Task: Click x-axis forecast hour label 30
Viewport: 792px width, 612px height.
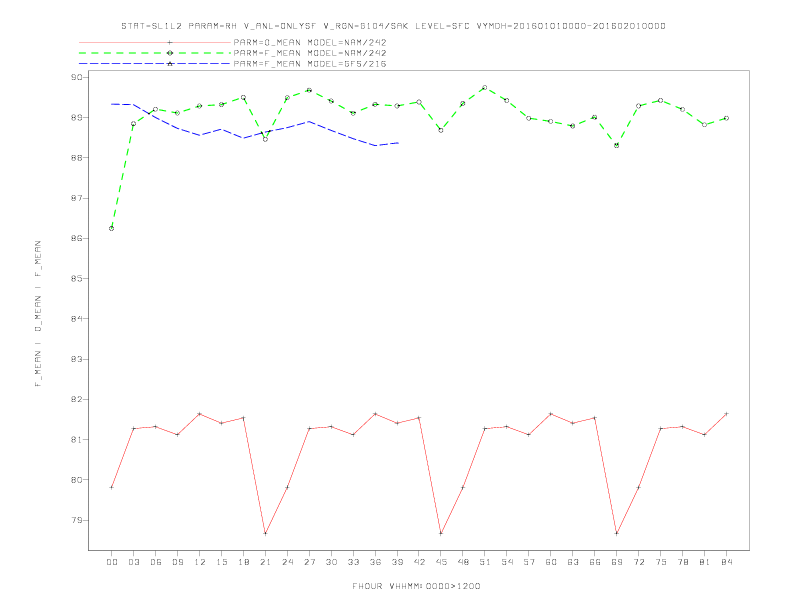Action: point(331,562)
